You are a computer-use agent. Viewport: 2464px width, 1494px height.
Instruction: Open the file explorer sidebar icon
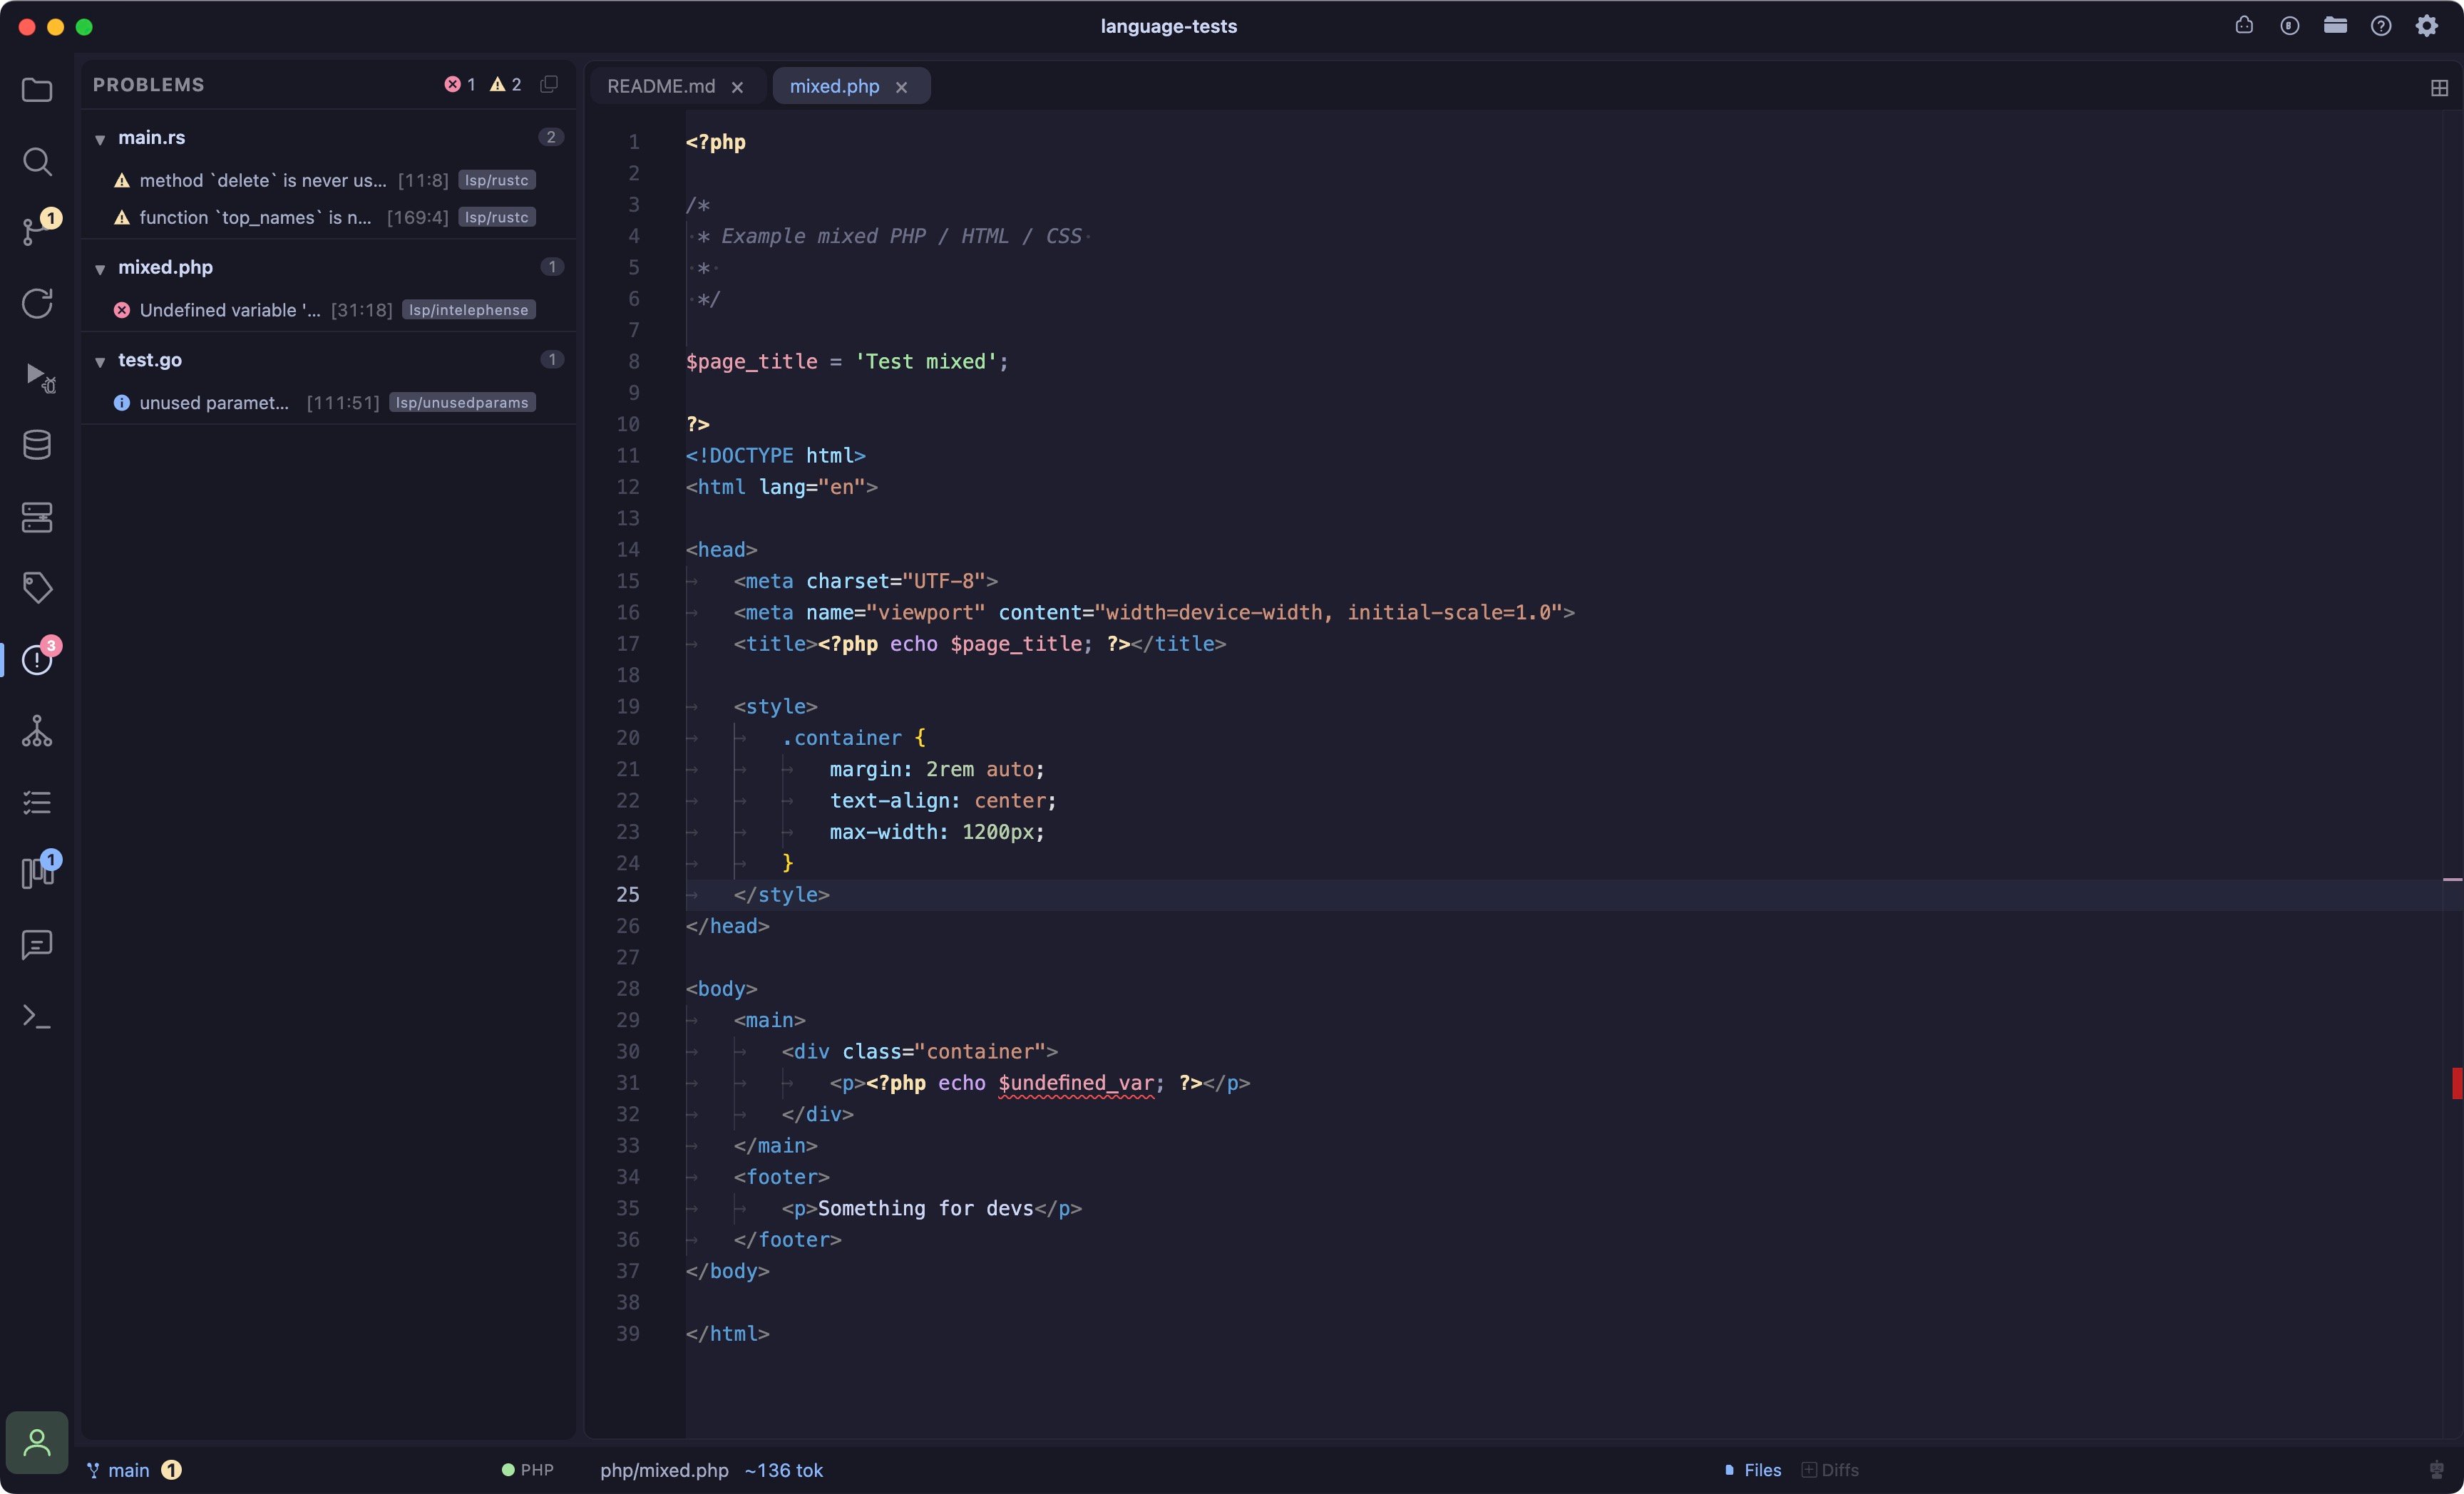click(x=37, y=90)
